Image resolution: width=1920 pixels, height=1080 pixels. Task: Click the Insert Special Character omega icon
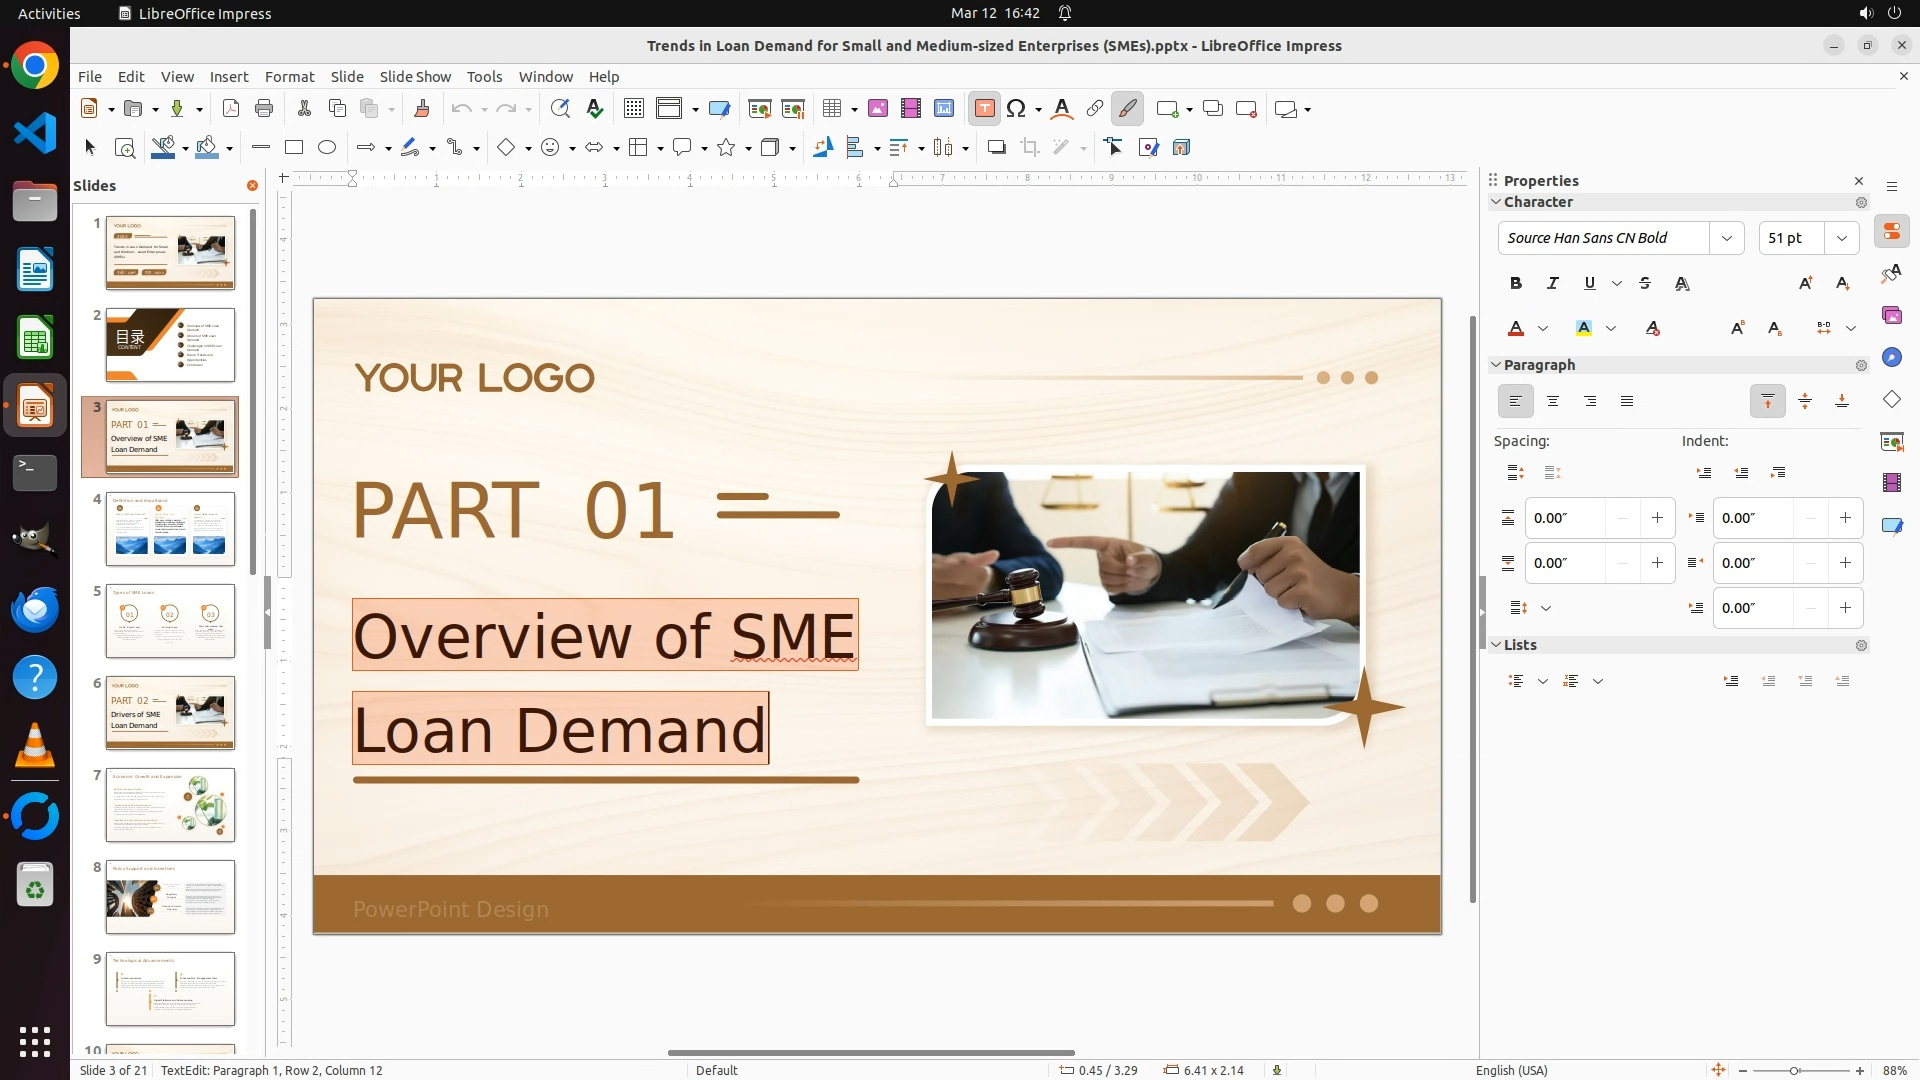click(1017, 109)
